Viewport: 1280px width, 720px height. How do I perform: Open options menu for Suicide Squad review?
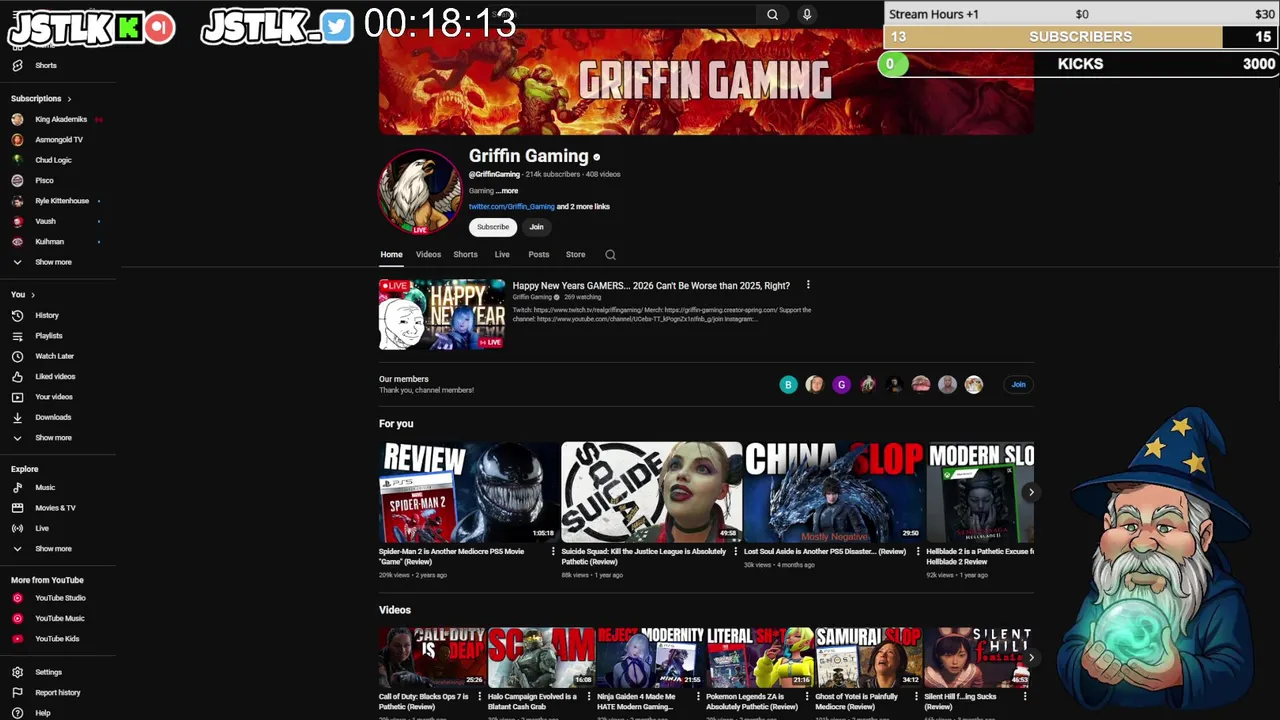[x=735, y=551]
